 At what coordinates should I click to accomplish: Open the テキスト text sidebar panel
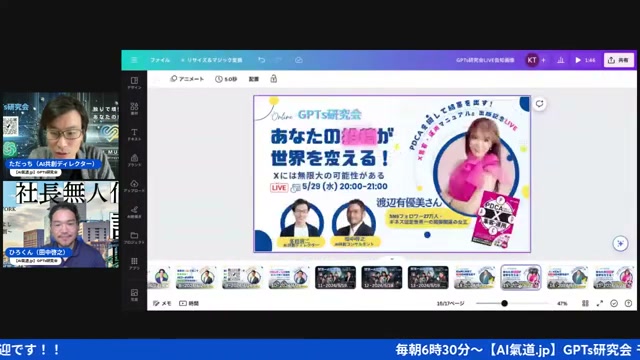(x=134, y=135)
